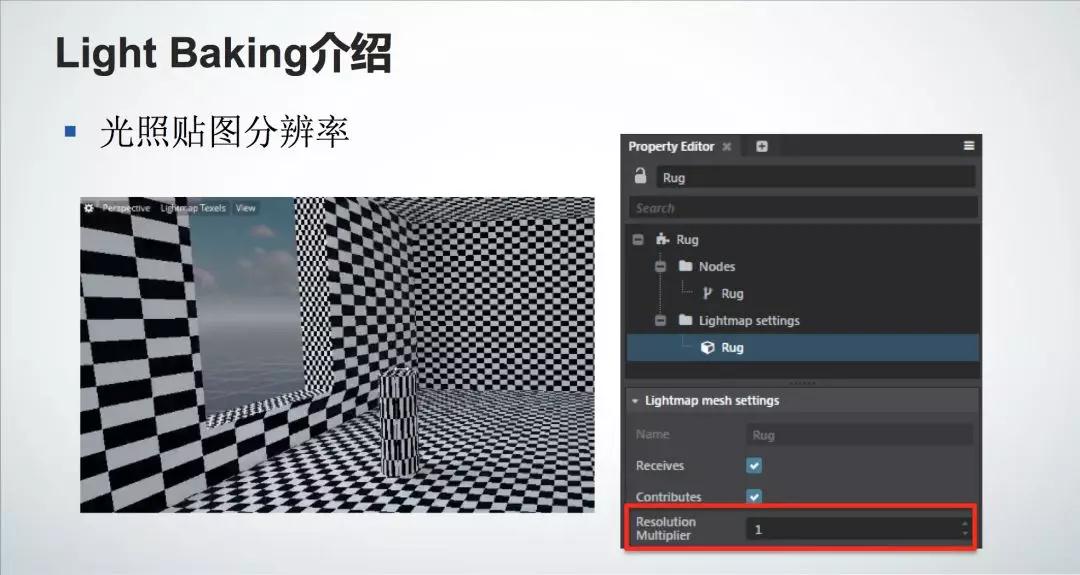Open the panel hamburger options menu
The width and height of the screenshot is (1080, 575).
click(x=968, y=146)
